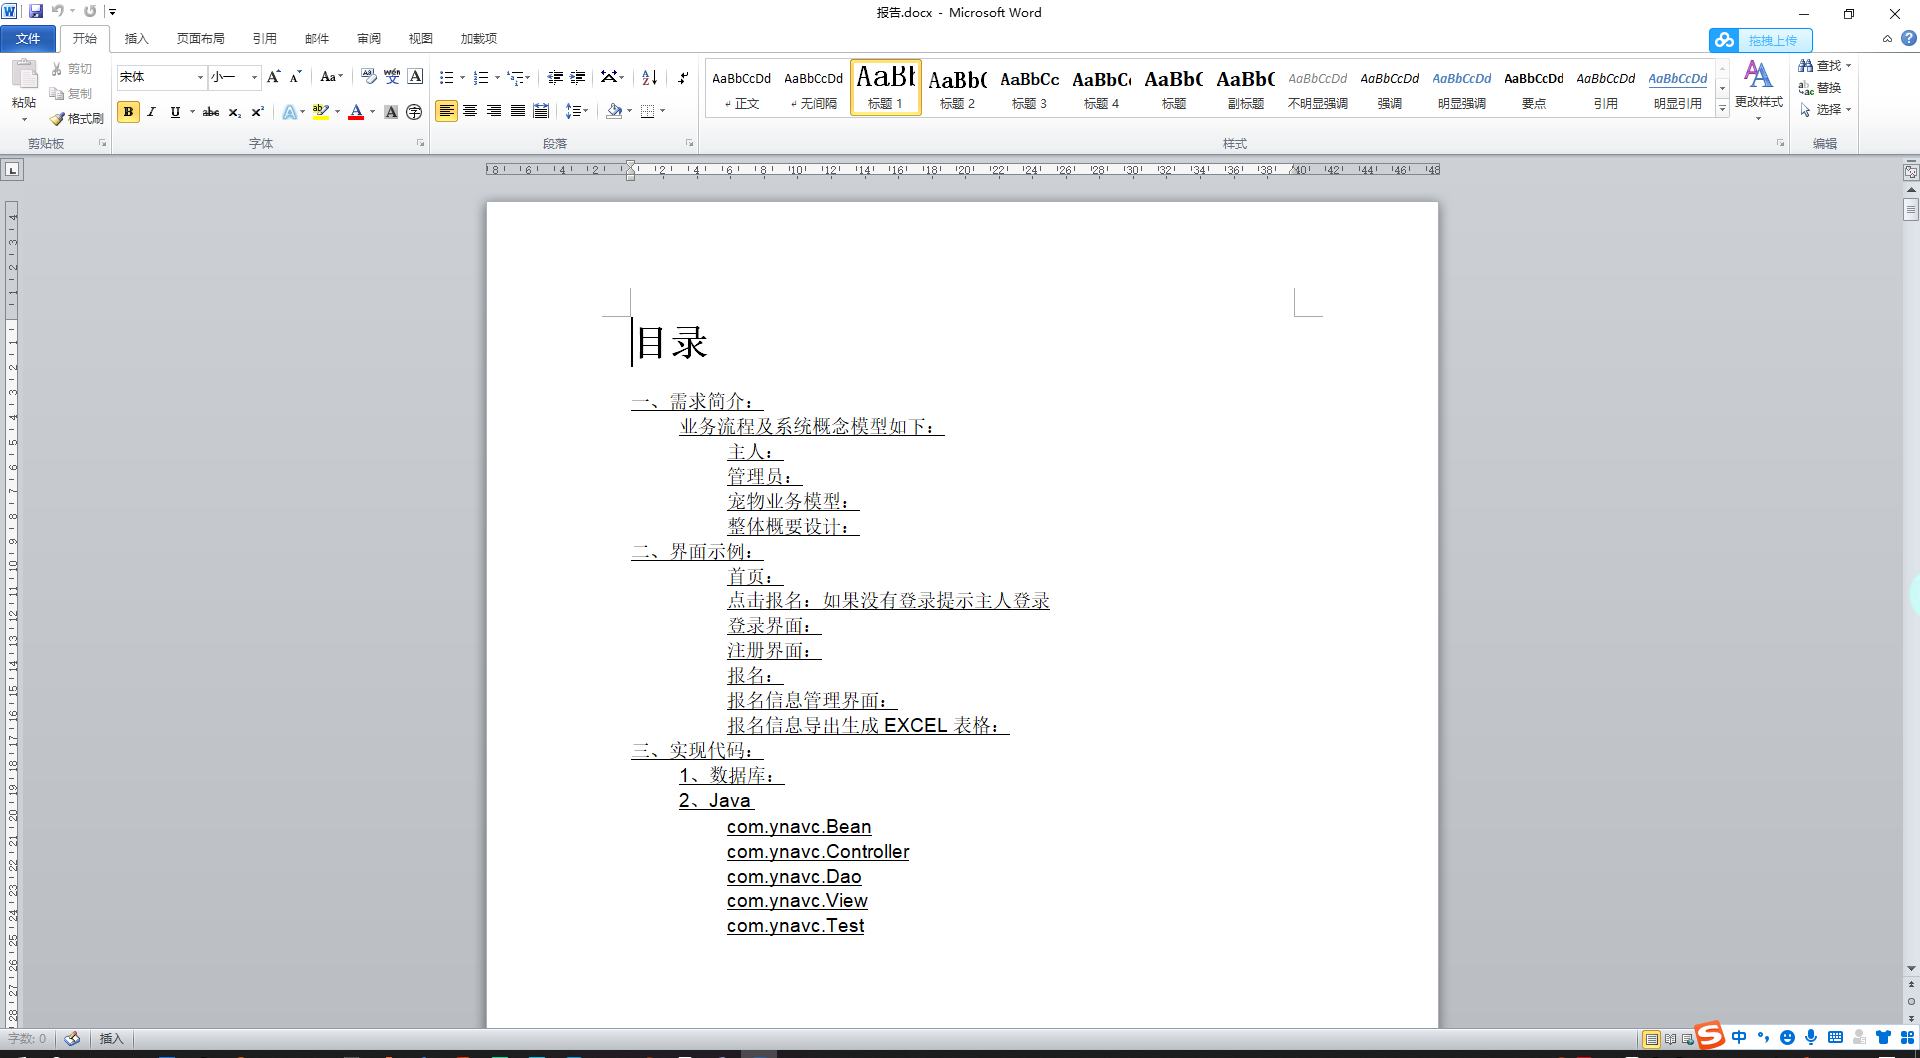Click the Grow Font icon
Screen dimensions: 1920x1058
273,77
